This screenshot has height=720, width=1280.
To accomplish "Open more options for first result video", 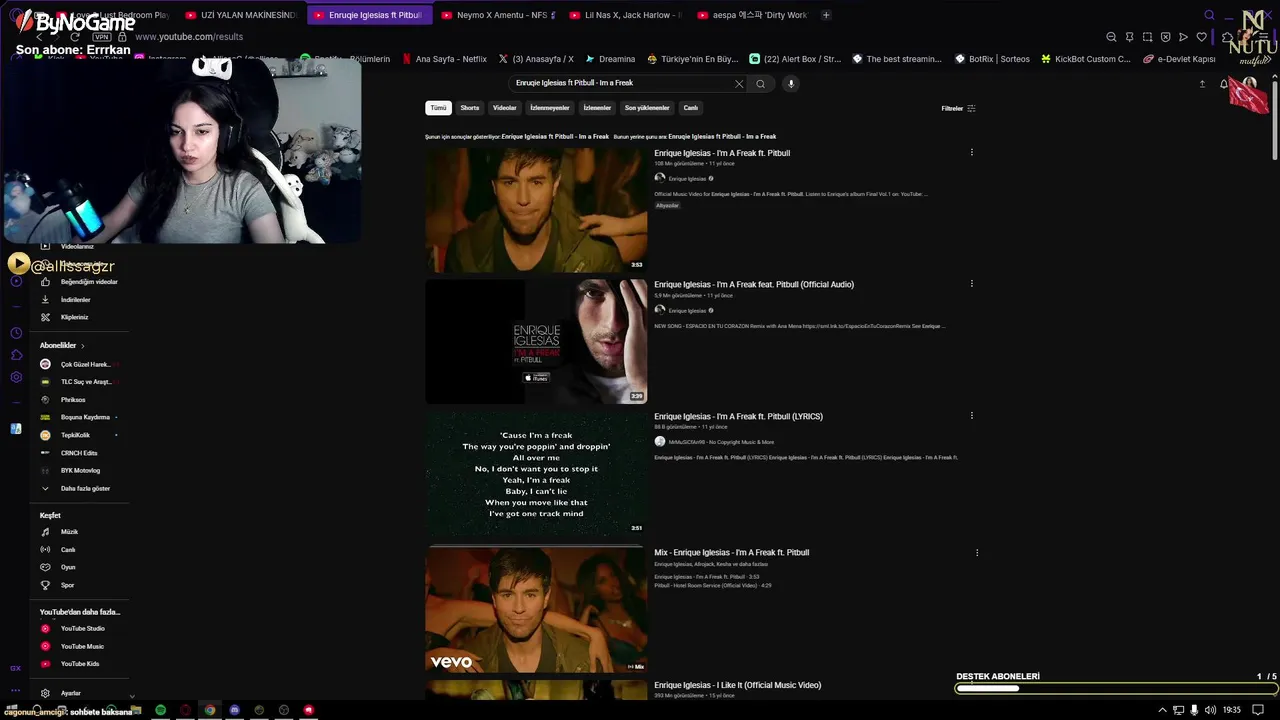I will (x=971, y=152).
